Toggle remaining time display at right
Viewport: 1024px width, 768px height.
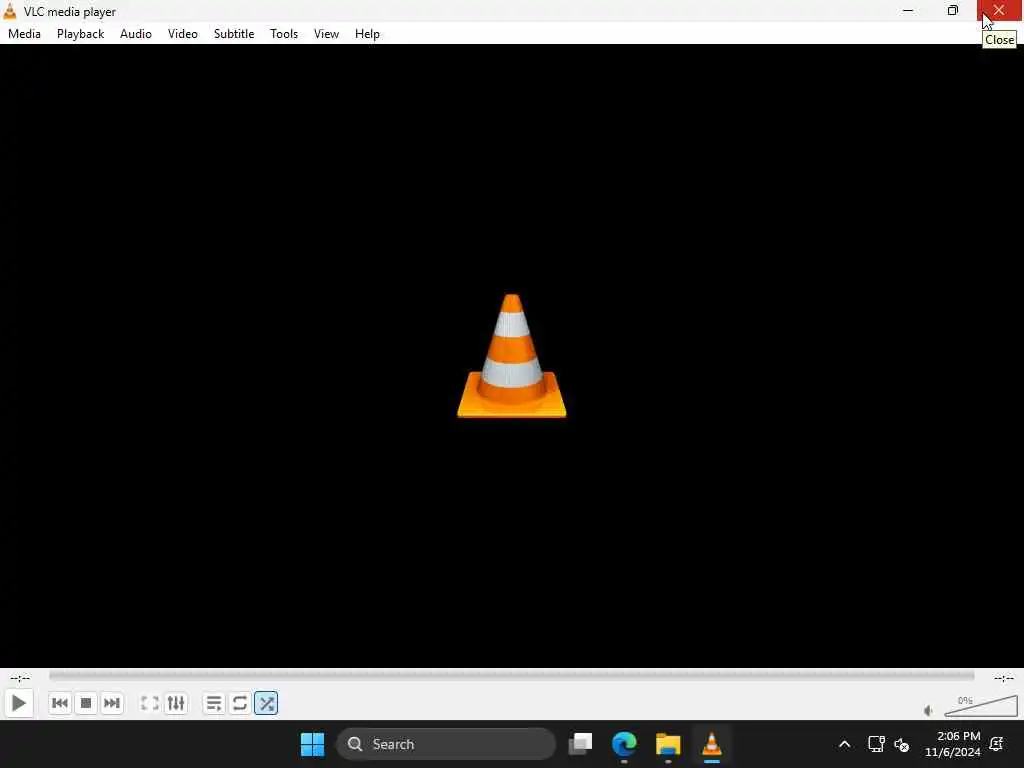coord(1004,678)
